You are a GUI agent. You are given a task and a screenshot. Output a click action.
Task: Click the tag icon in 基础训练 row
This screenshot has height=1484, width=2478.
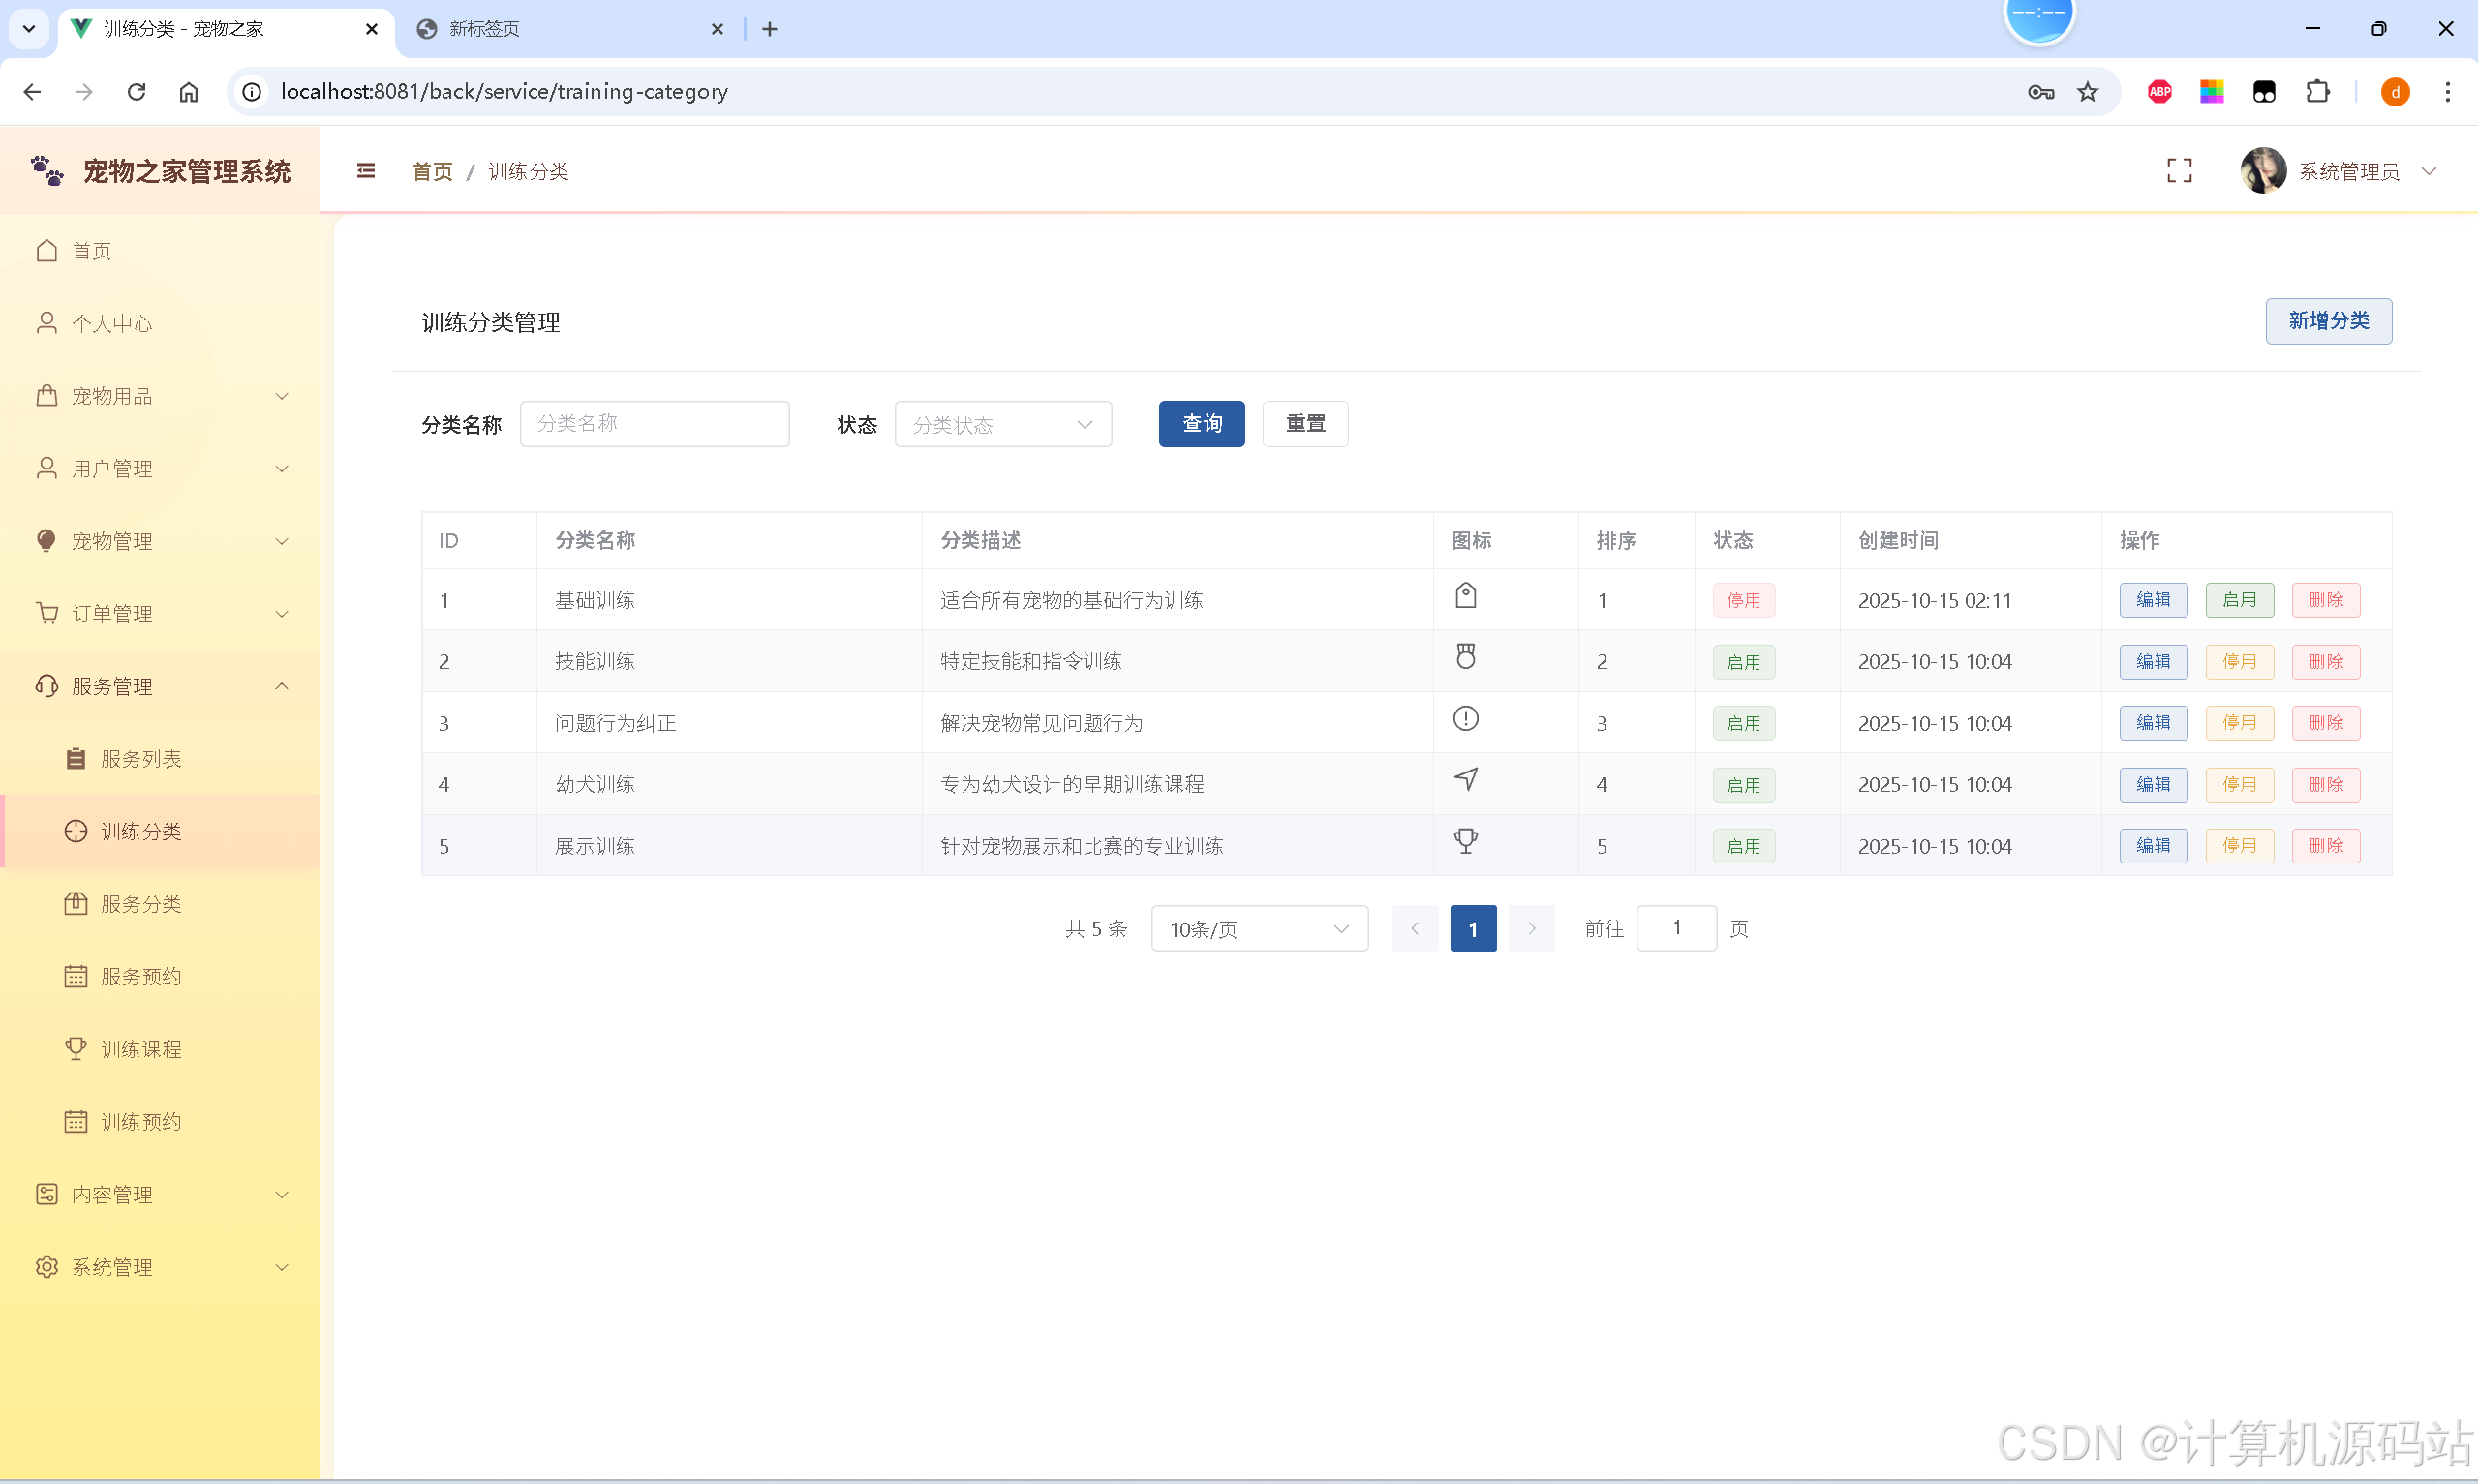coord(1465,596)
